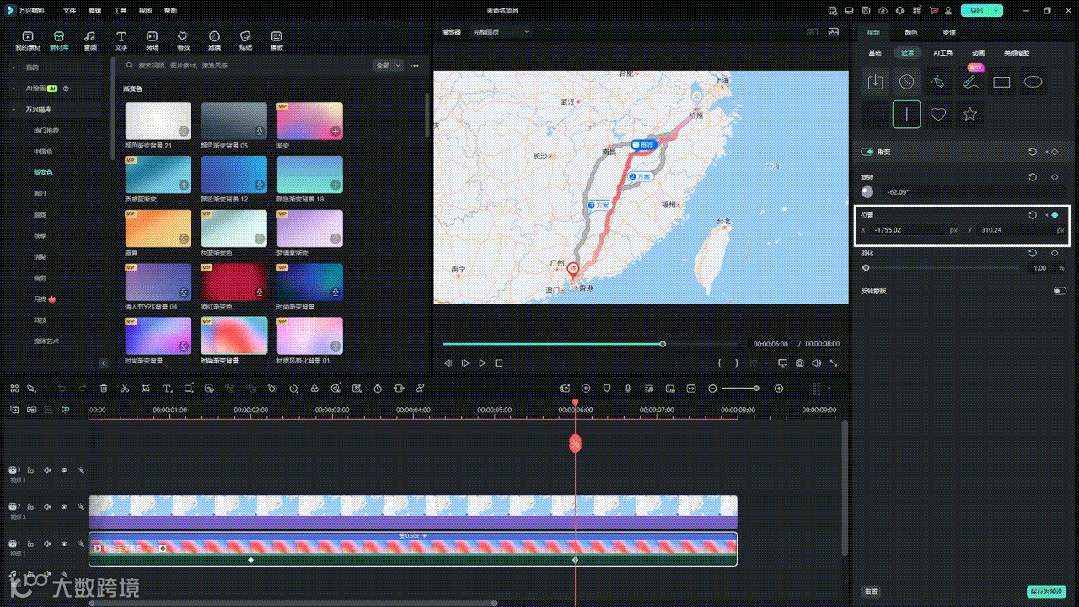Image resolution: width=1079 pixels, height=607 pixels.
Task: Open fullscreen preview with the expand icon
Action: click(833, 363)
